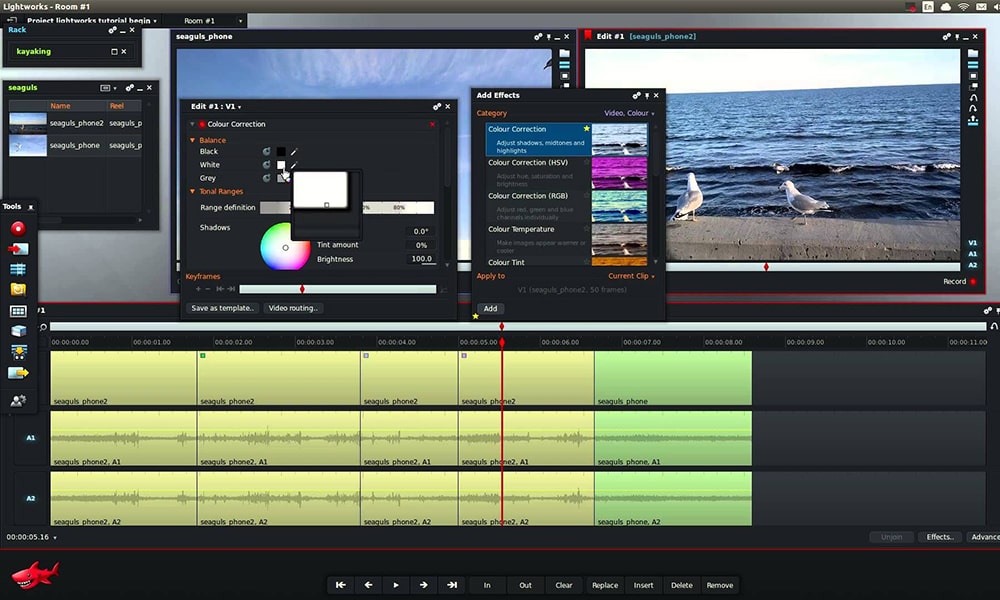Click the upper curved-arrow icon in Edit #1 viewer sidebar
The width and height of the screenshot is (1000, 600).
tap(973, 98)
